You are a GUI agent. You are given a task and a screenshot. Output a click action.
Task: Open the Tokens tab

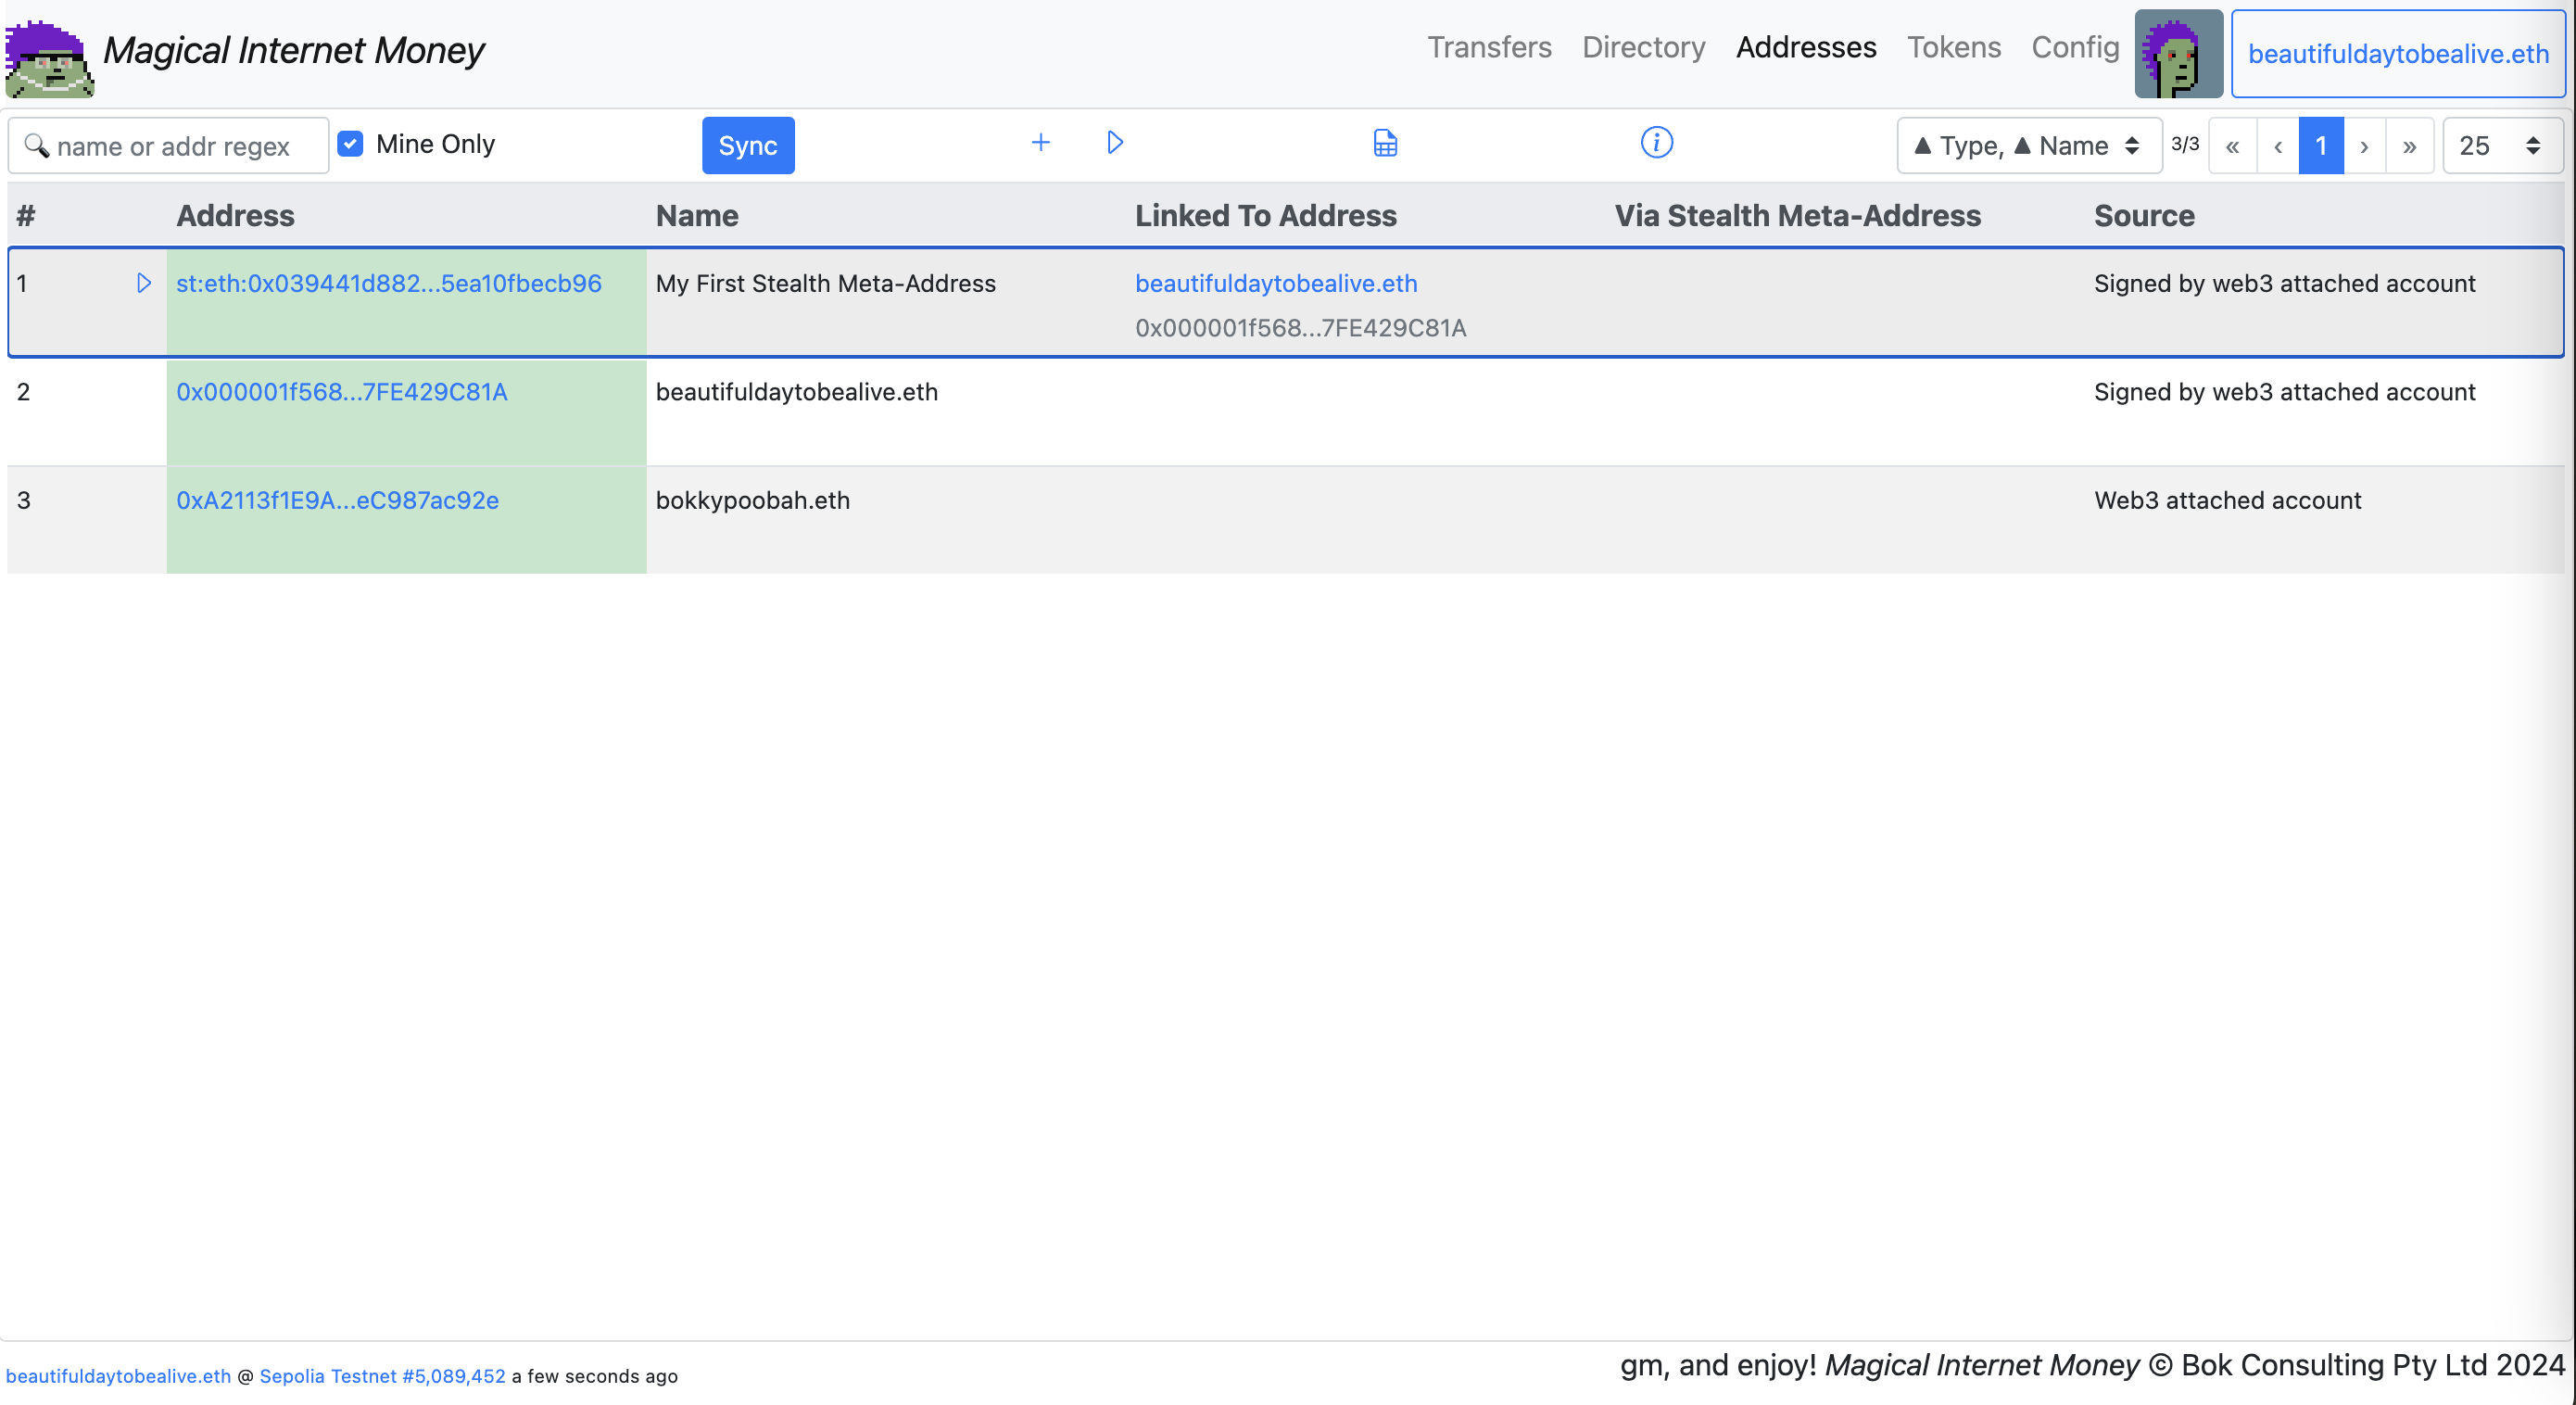click(x=1953, y=47)
